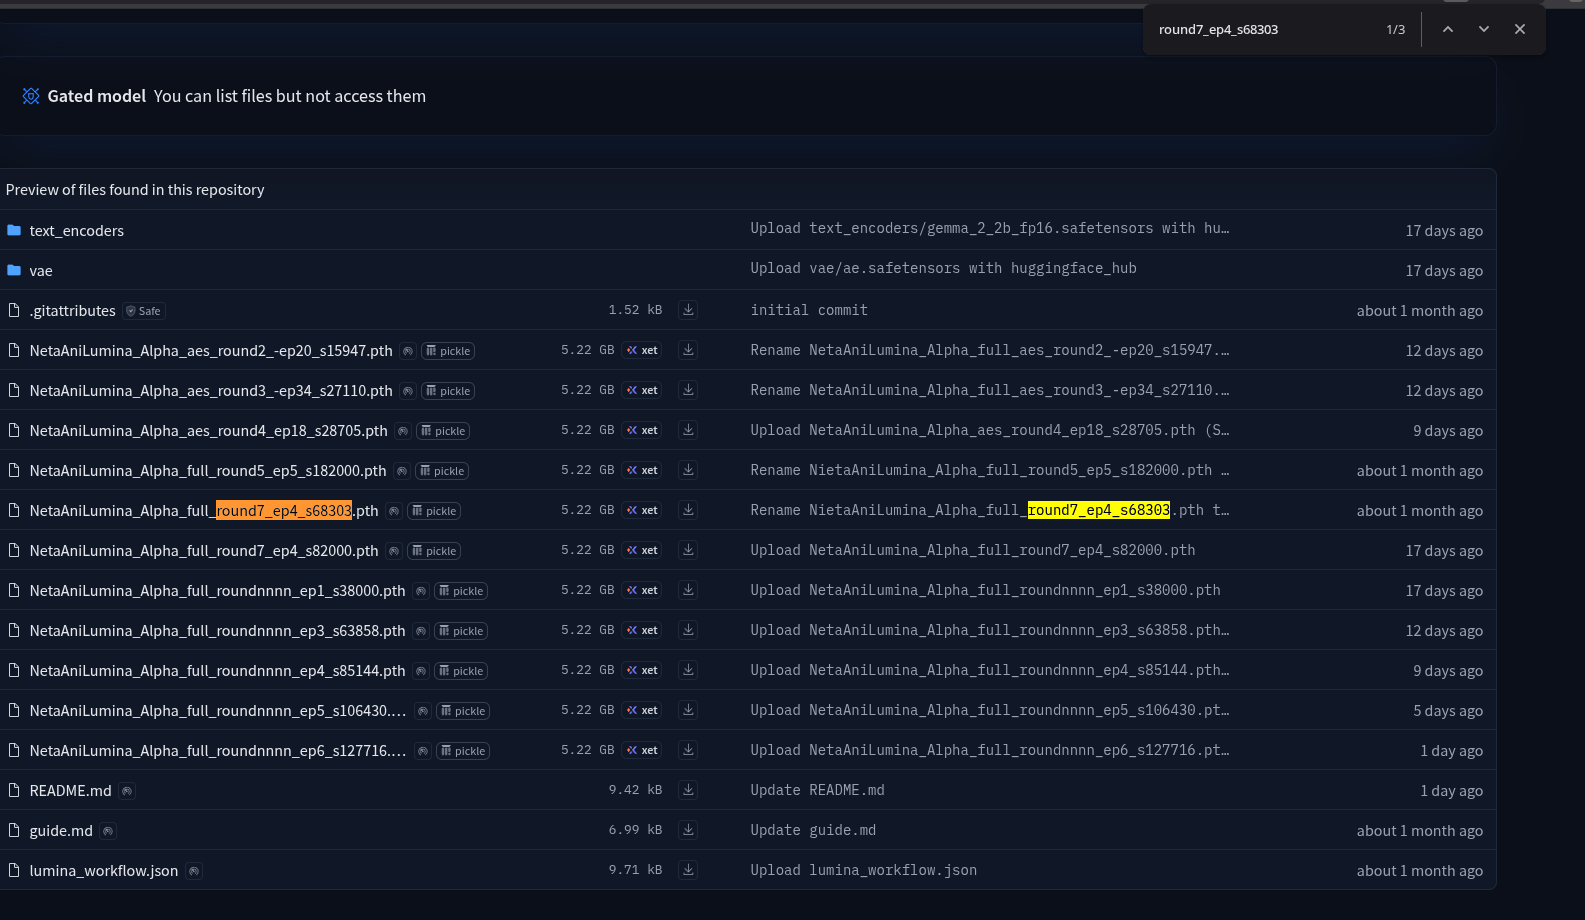This screenshot has height=920, width=1585.
Task: Click Gated model icon
Action: click(x=31, y=96)
